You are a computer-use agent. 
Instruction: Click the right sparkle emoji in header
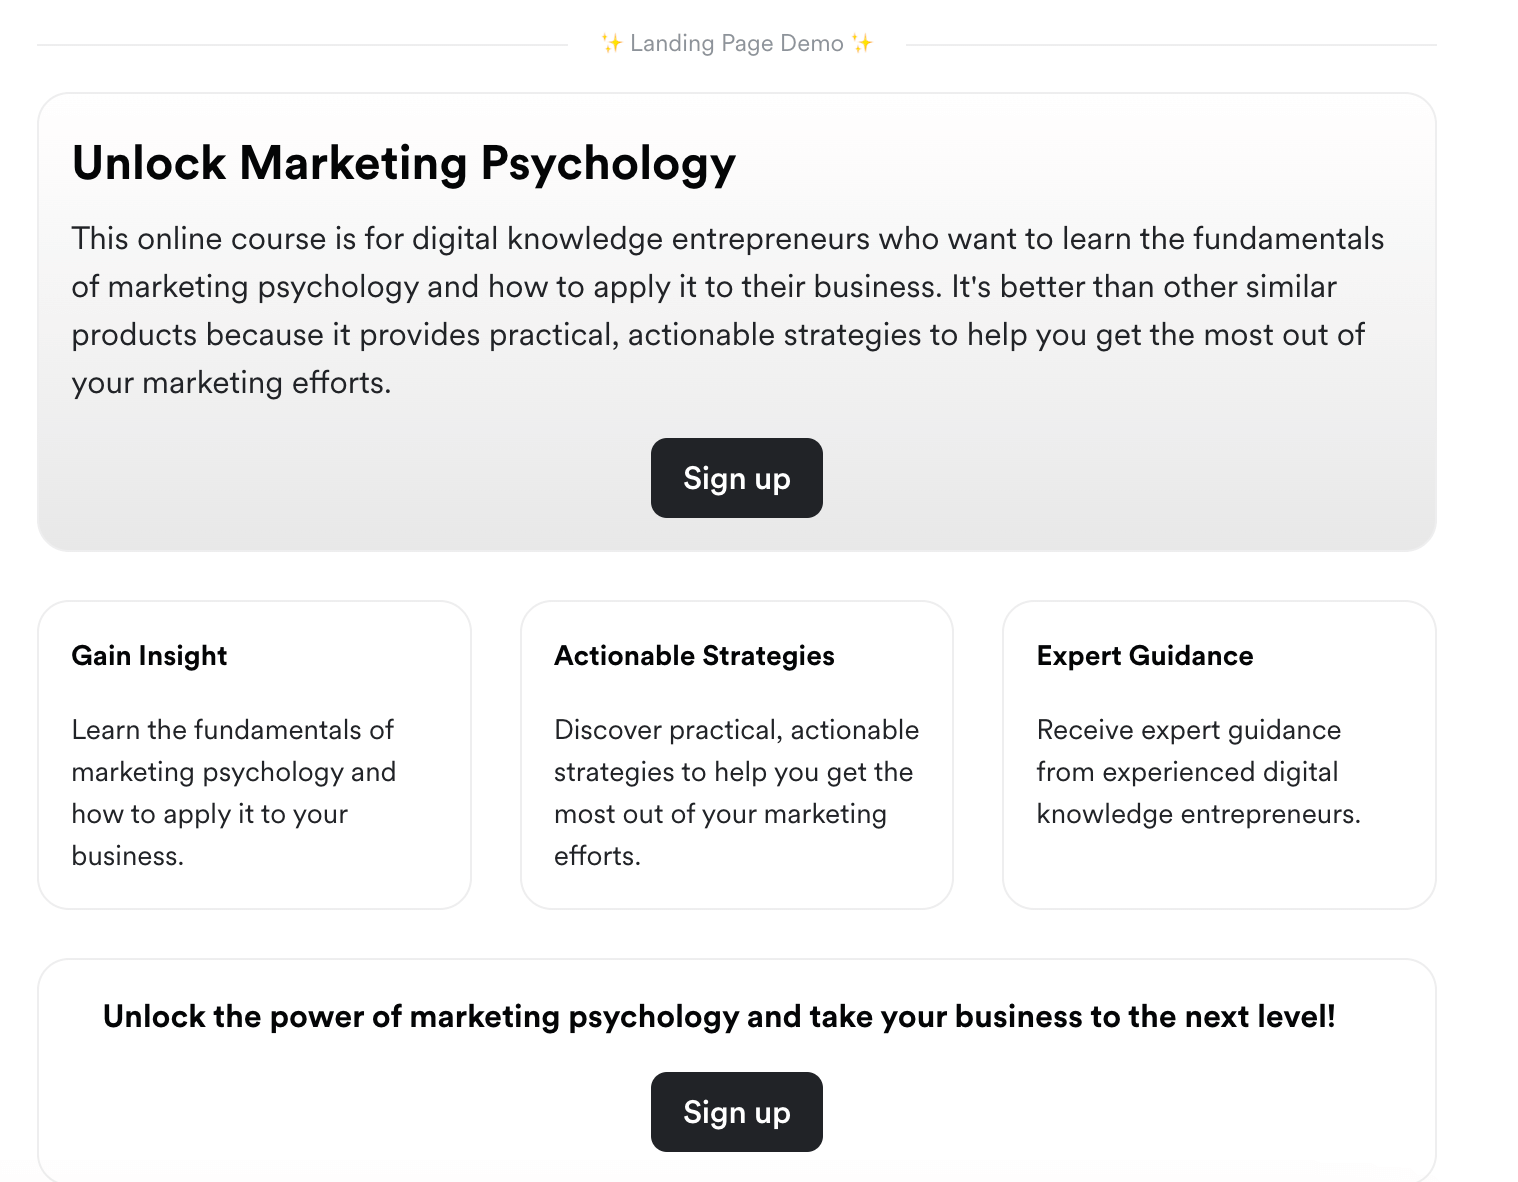point(862,44)
